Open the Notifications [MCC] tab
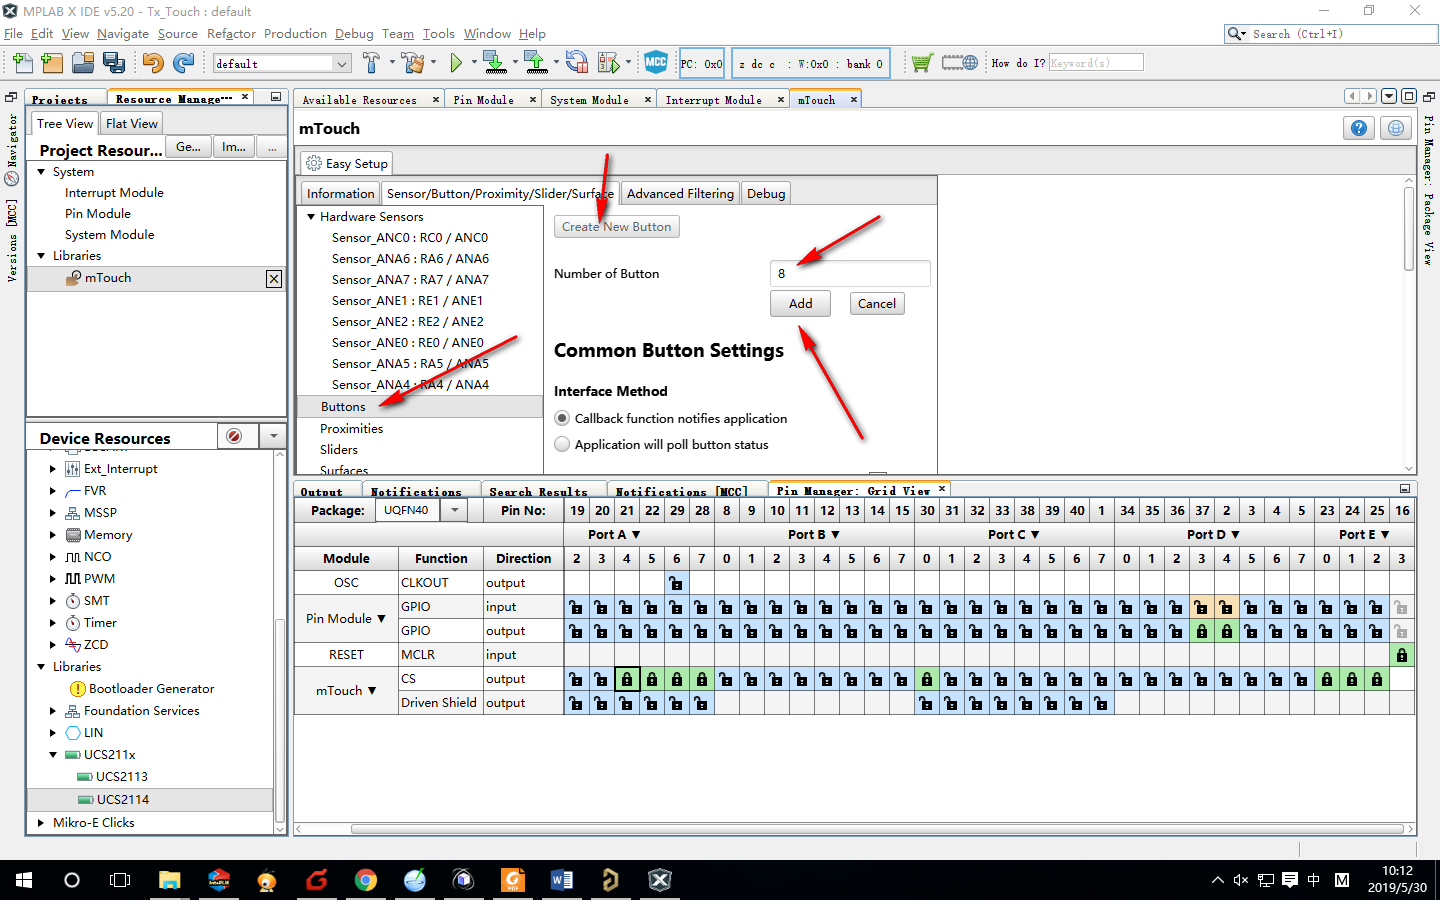Screen dimensions: 1440x900 point(681,491)
